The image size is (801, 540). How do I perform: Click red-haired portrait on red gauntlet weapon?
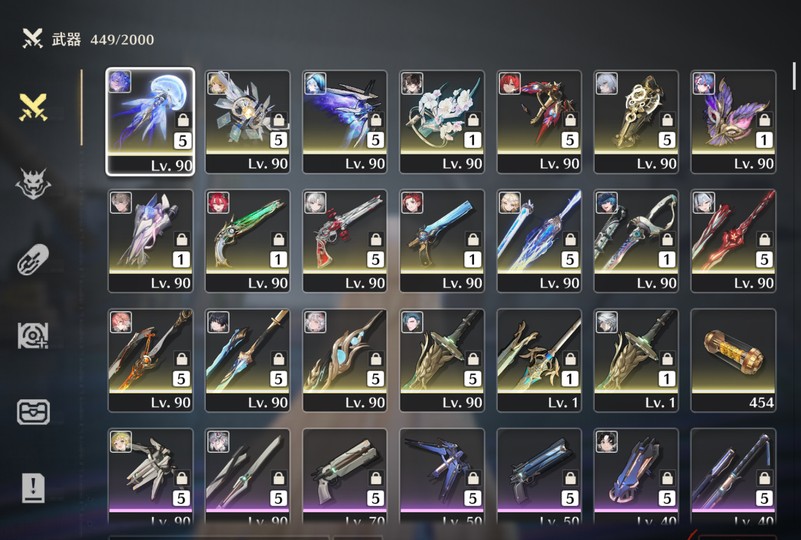coord(510,83)
